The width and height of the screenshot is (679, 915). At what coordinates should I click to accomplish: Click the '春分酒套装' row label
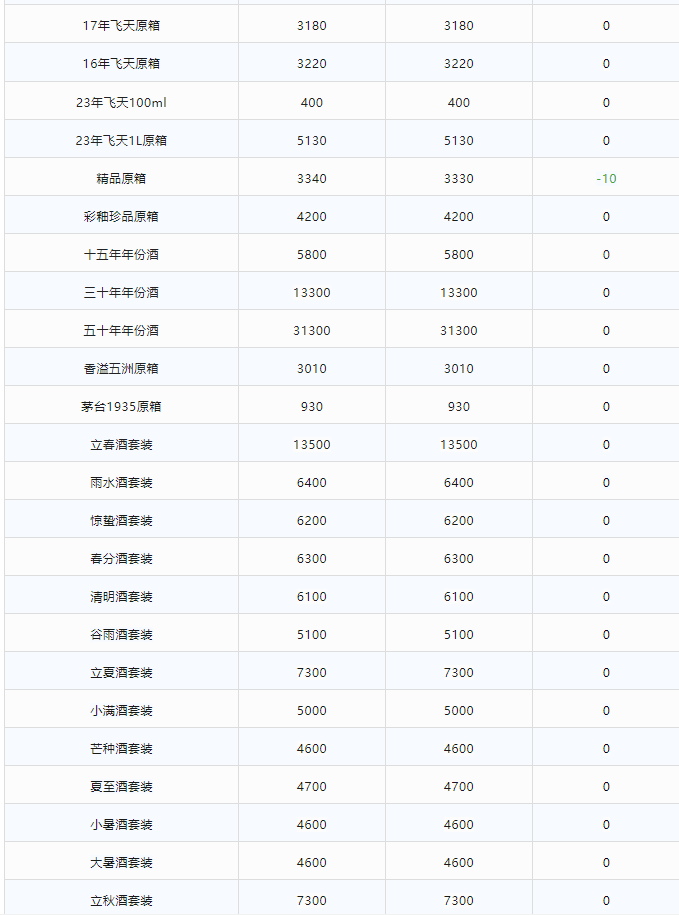point(121,558)
